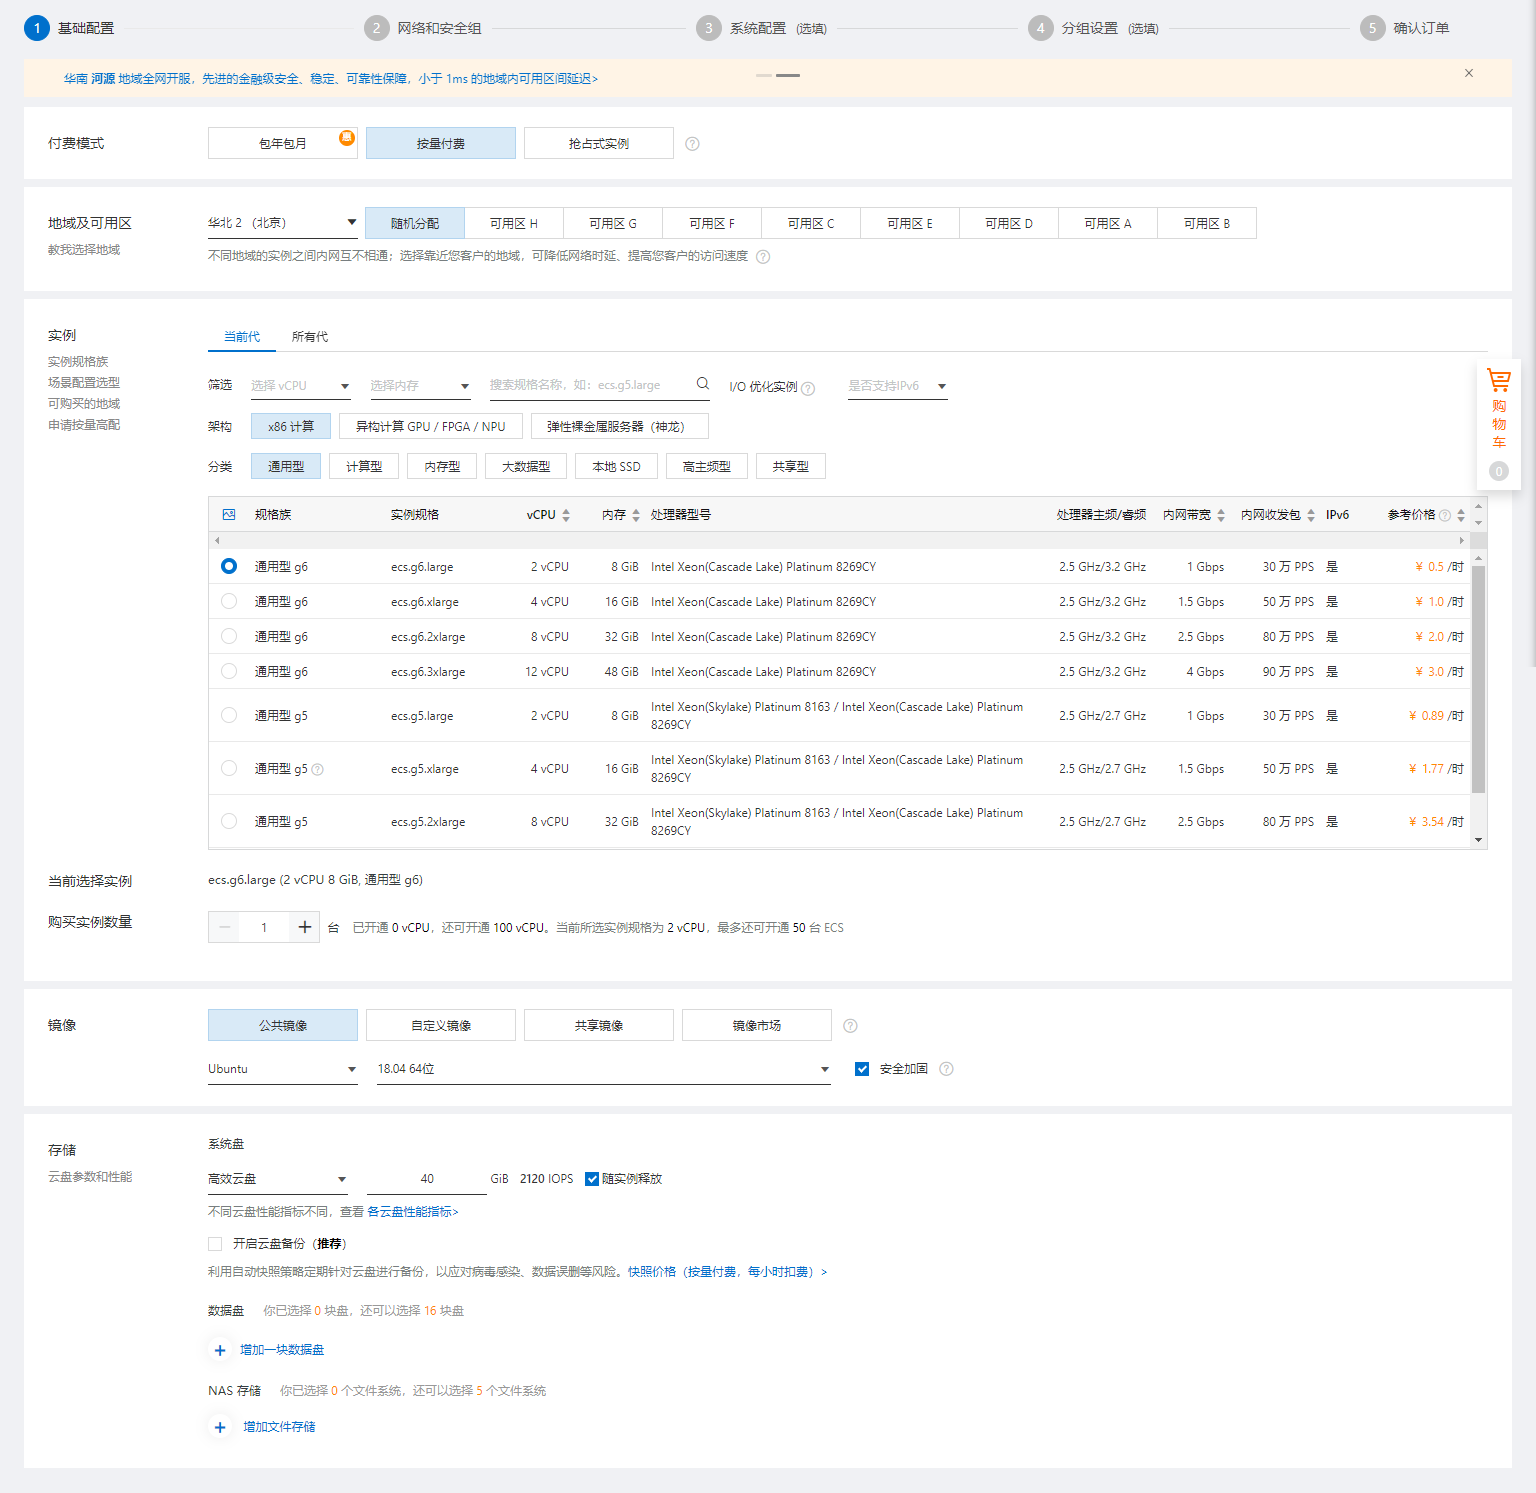Screen dimensions: 1536x1493
Task: Select the 自定义镜像 image tab
Action: tap(441, 1026)
